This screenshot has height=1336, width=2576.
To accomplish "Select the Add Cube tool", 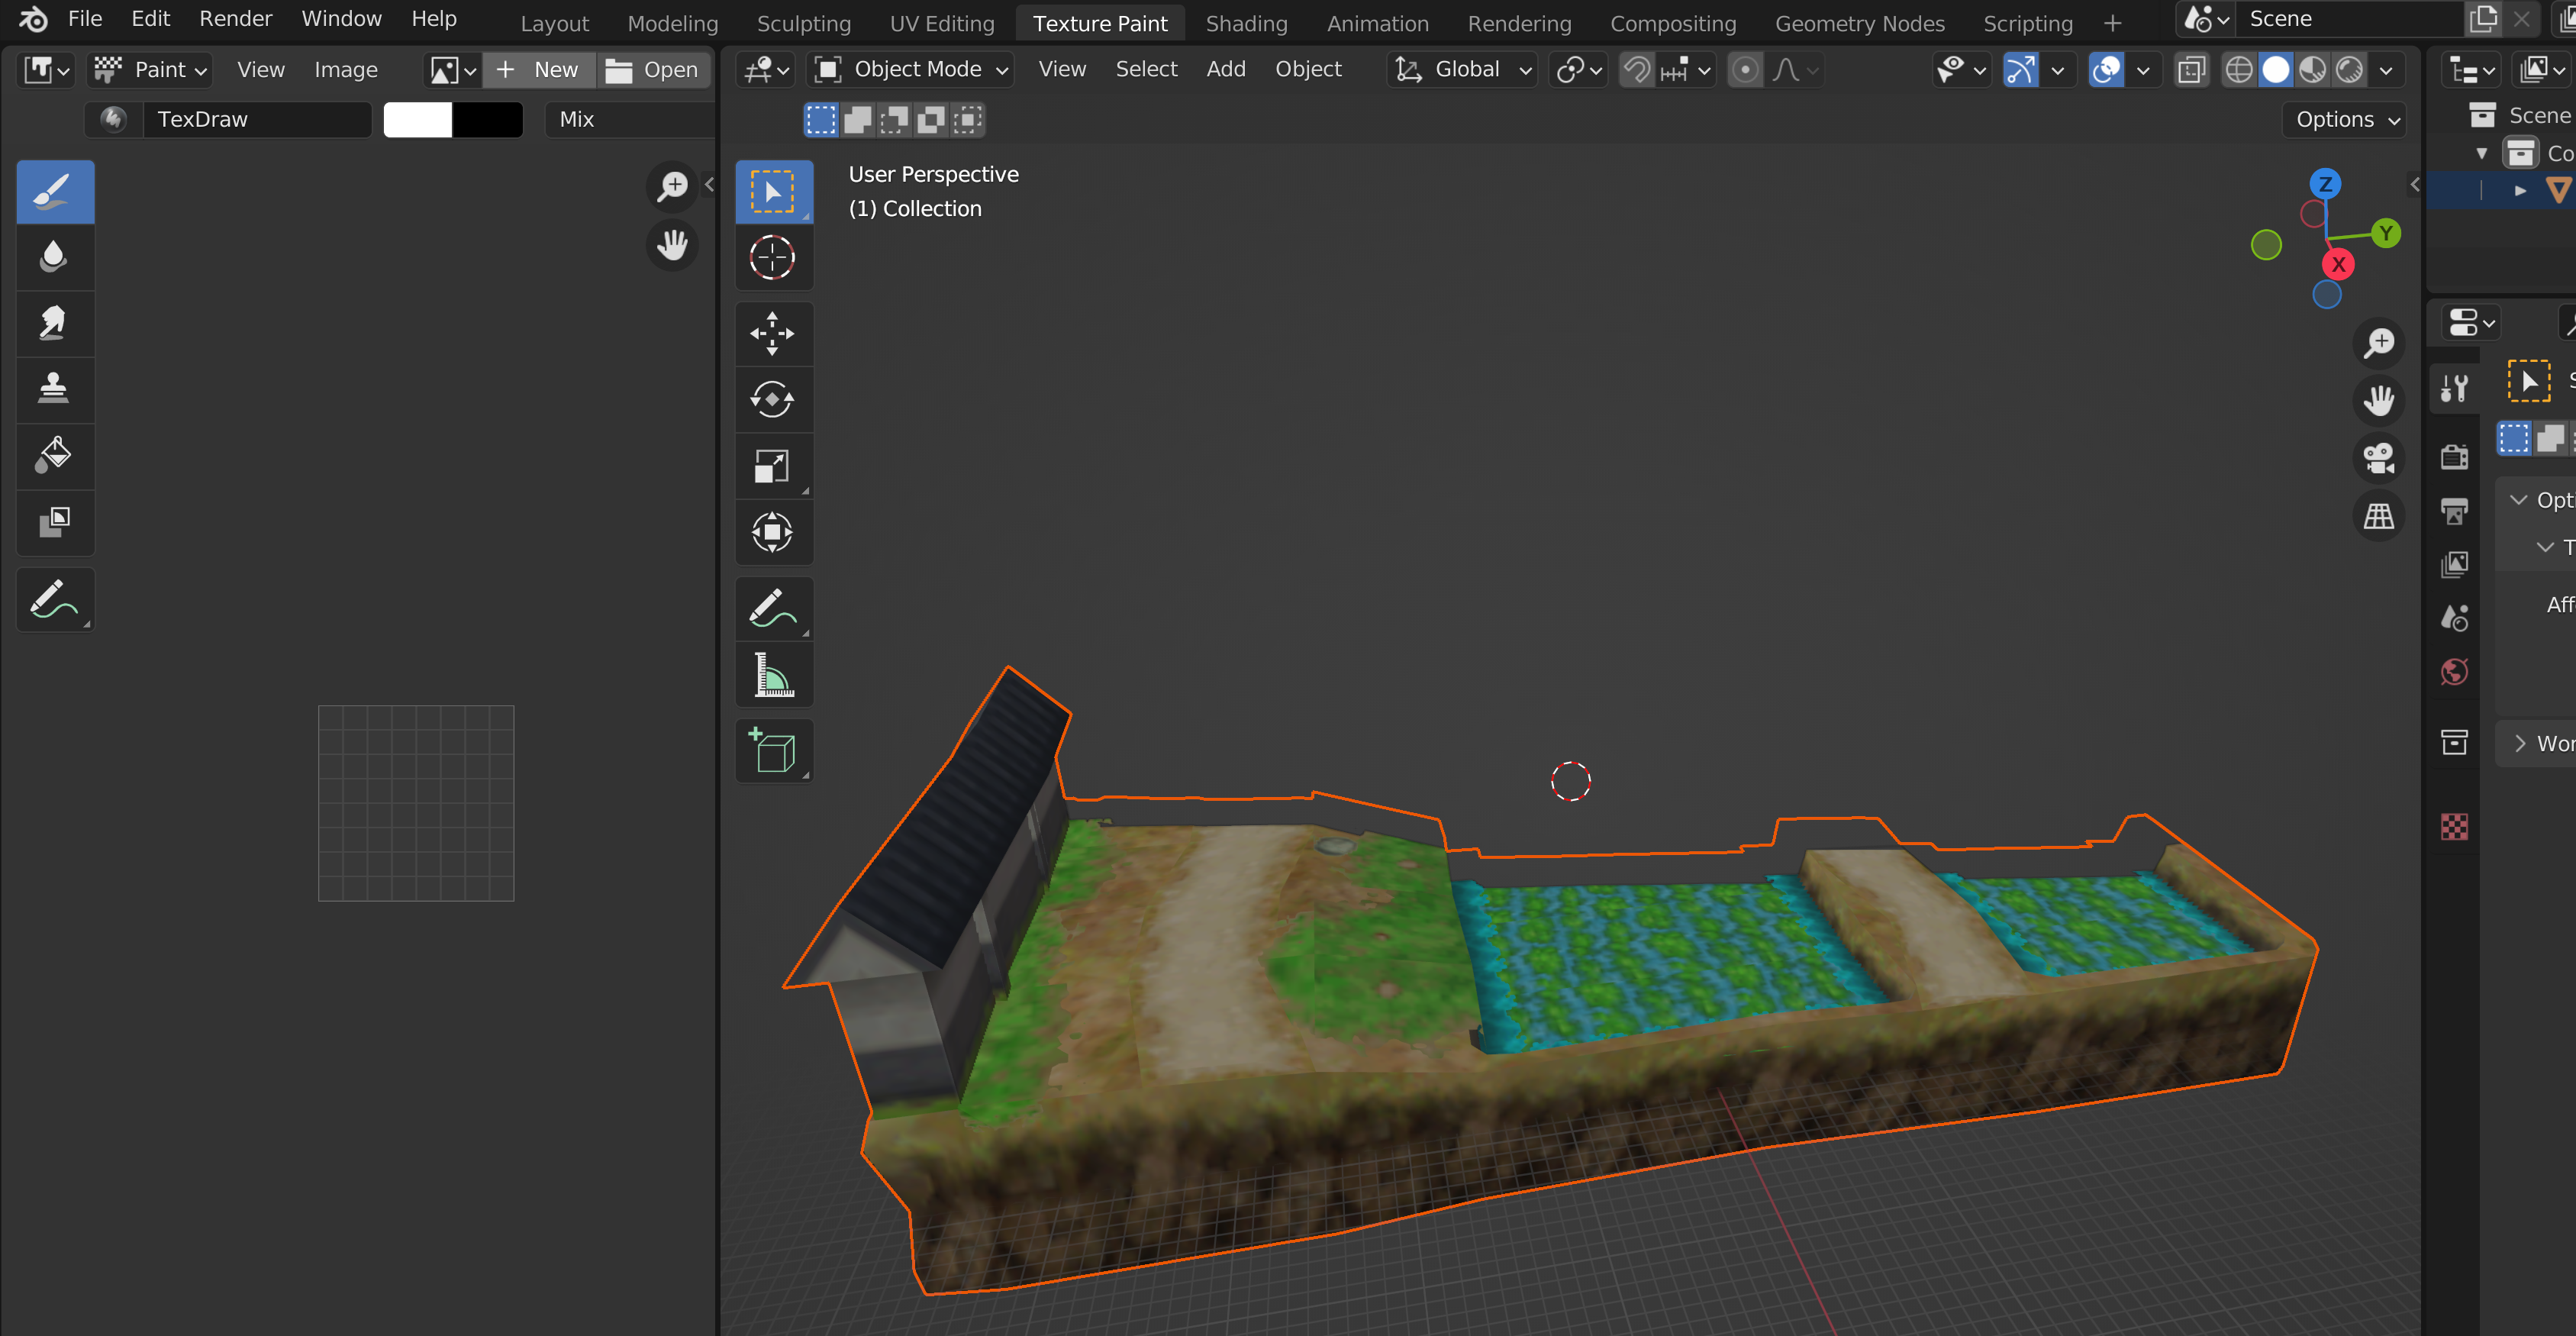I will pos(773,750).
